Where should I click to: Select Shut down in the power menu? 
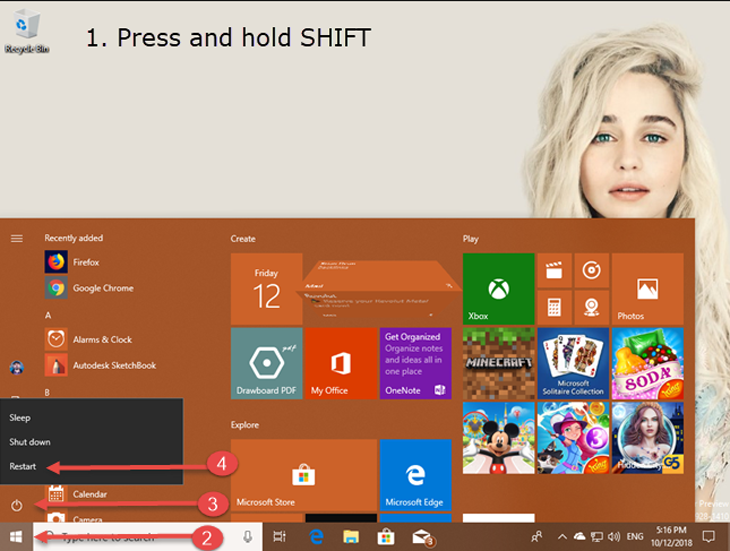[91, 442]
